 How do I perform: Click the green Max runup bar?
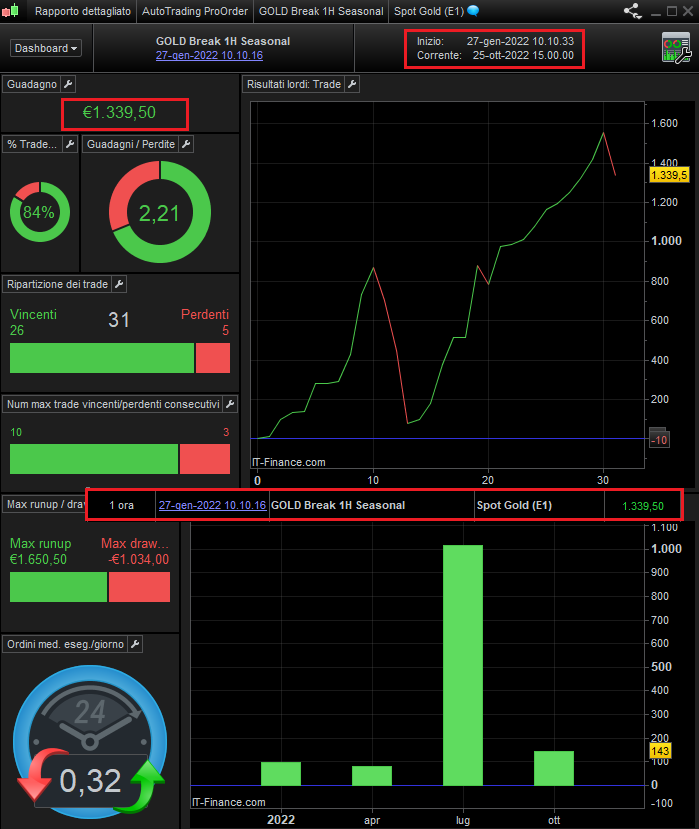coord(58,587)
